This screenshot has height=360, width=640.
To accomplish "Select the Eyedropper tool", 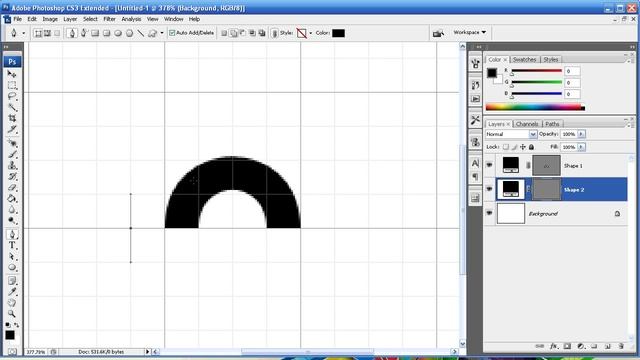I will [x=12, y=292].
